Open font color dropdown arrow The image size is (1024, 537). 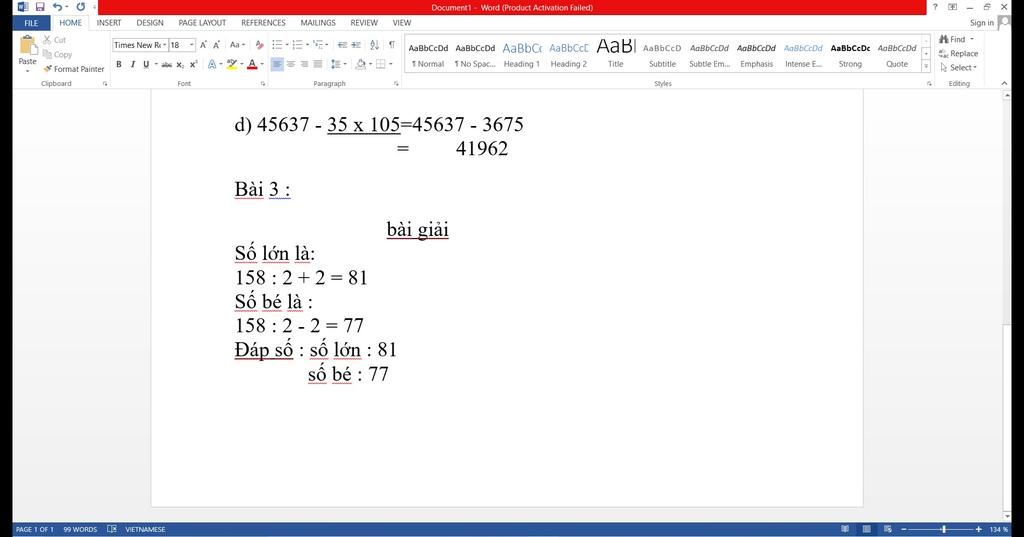click(x=262, y=64)
